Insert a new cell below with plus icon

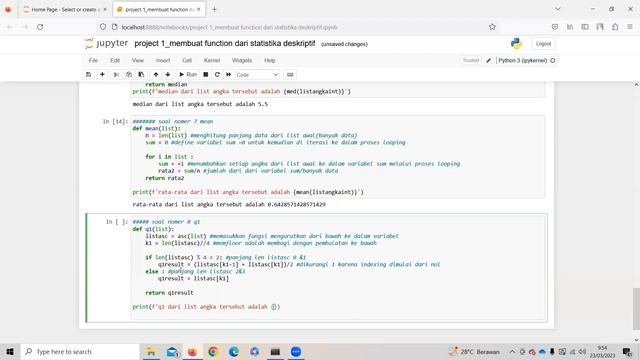pyautogui.click(x=102, y=75)
